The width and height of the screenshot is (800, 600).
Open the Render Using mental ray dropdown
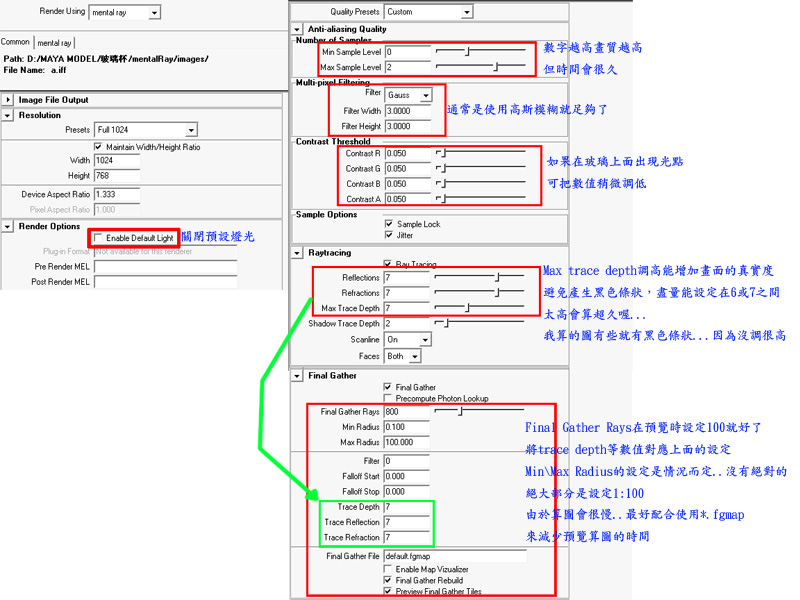click(x=125, y=13)
